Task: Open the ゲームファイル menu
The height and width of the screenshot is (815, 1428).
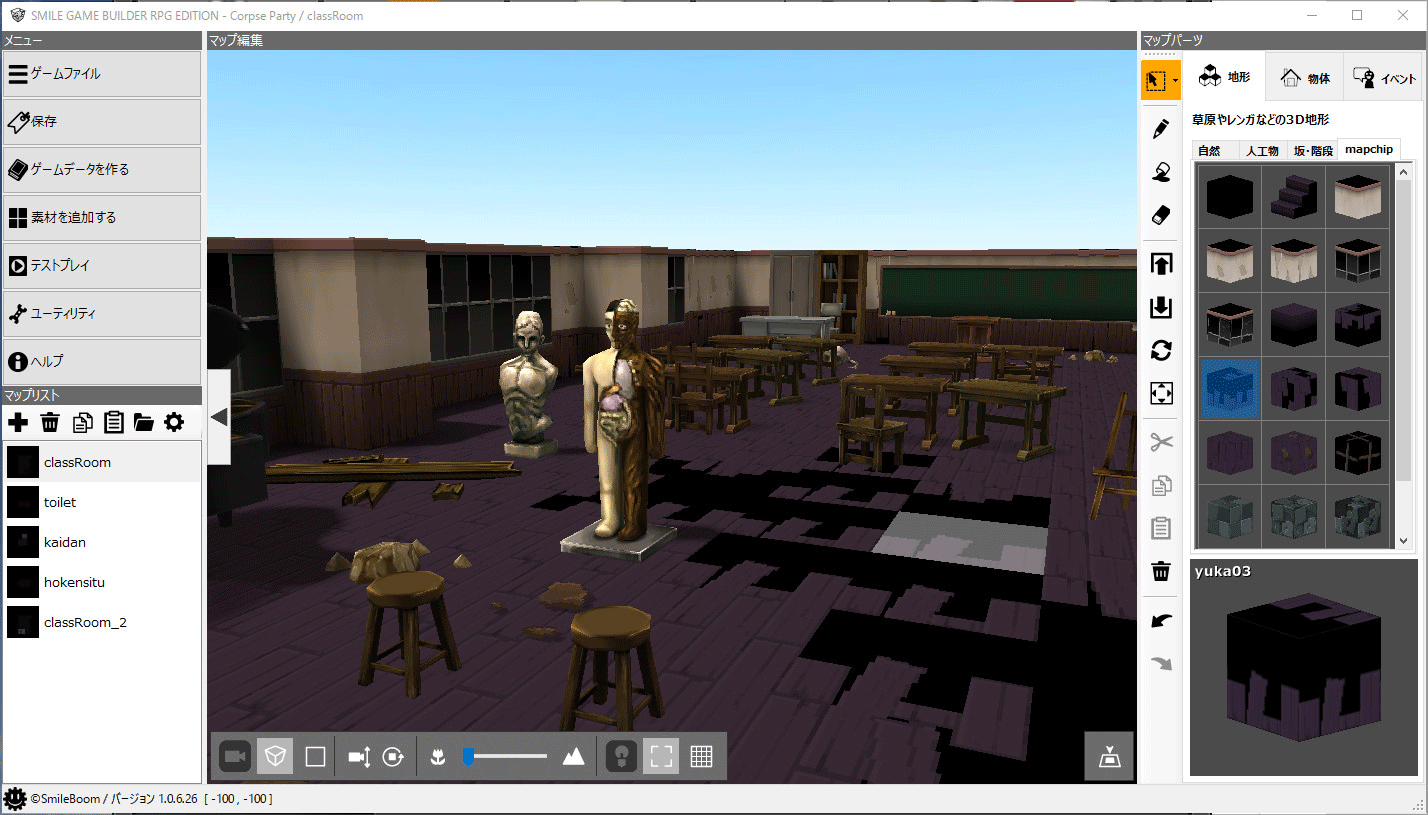Action: pos(102,74)
